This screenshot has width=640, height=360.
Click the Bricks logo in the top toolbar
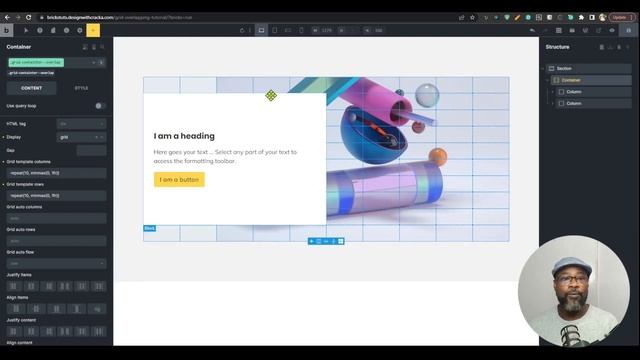[x=7, y=30]
